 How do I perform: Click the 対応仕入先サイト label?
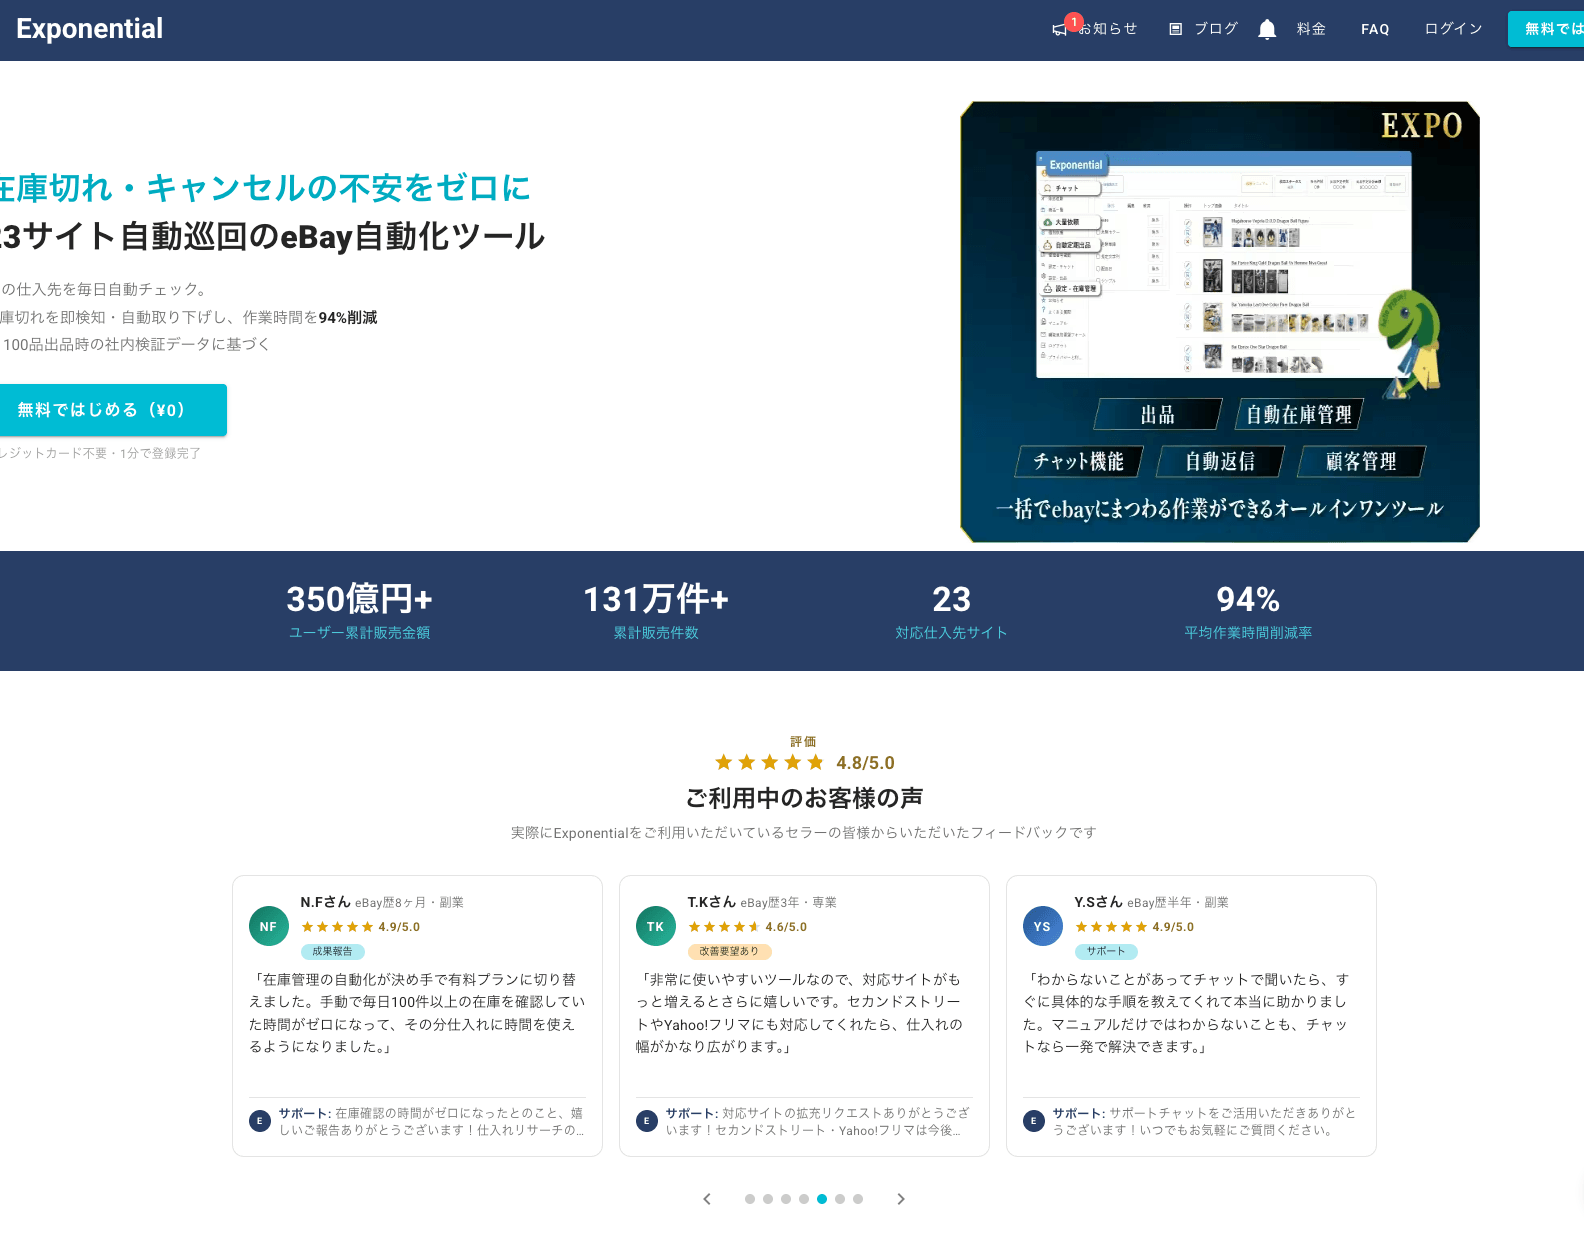click(x=951, y=633)
